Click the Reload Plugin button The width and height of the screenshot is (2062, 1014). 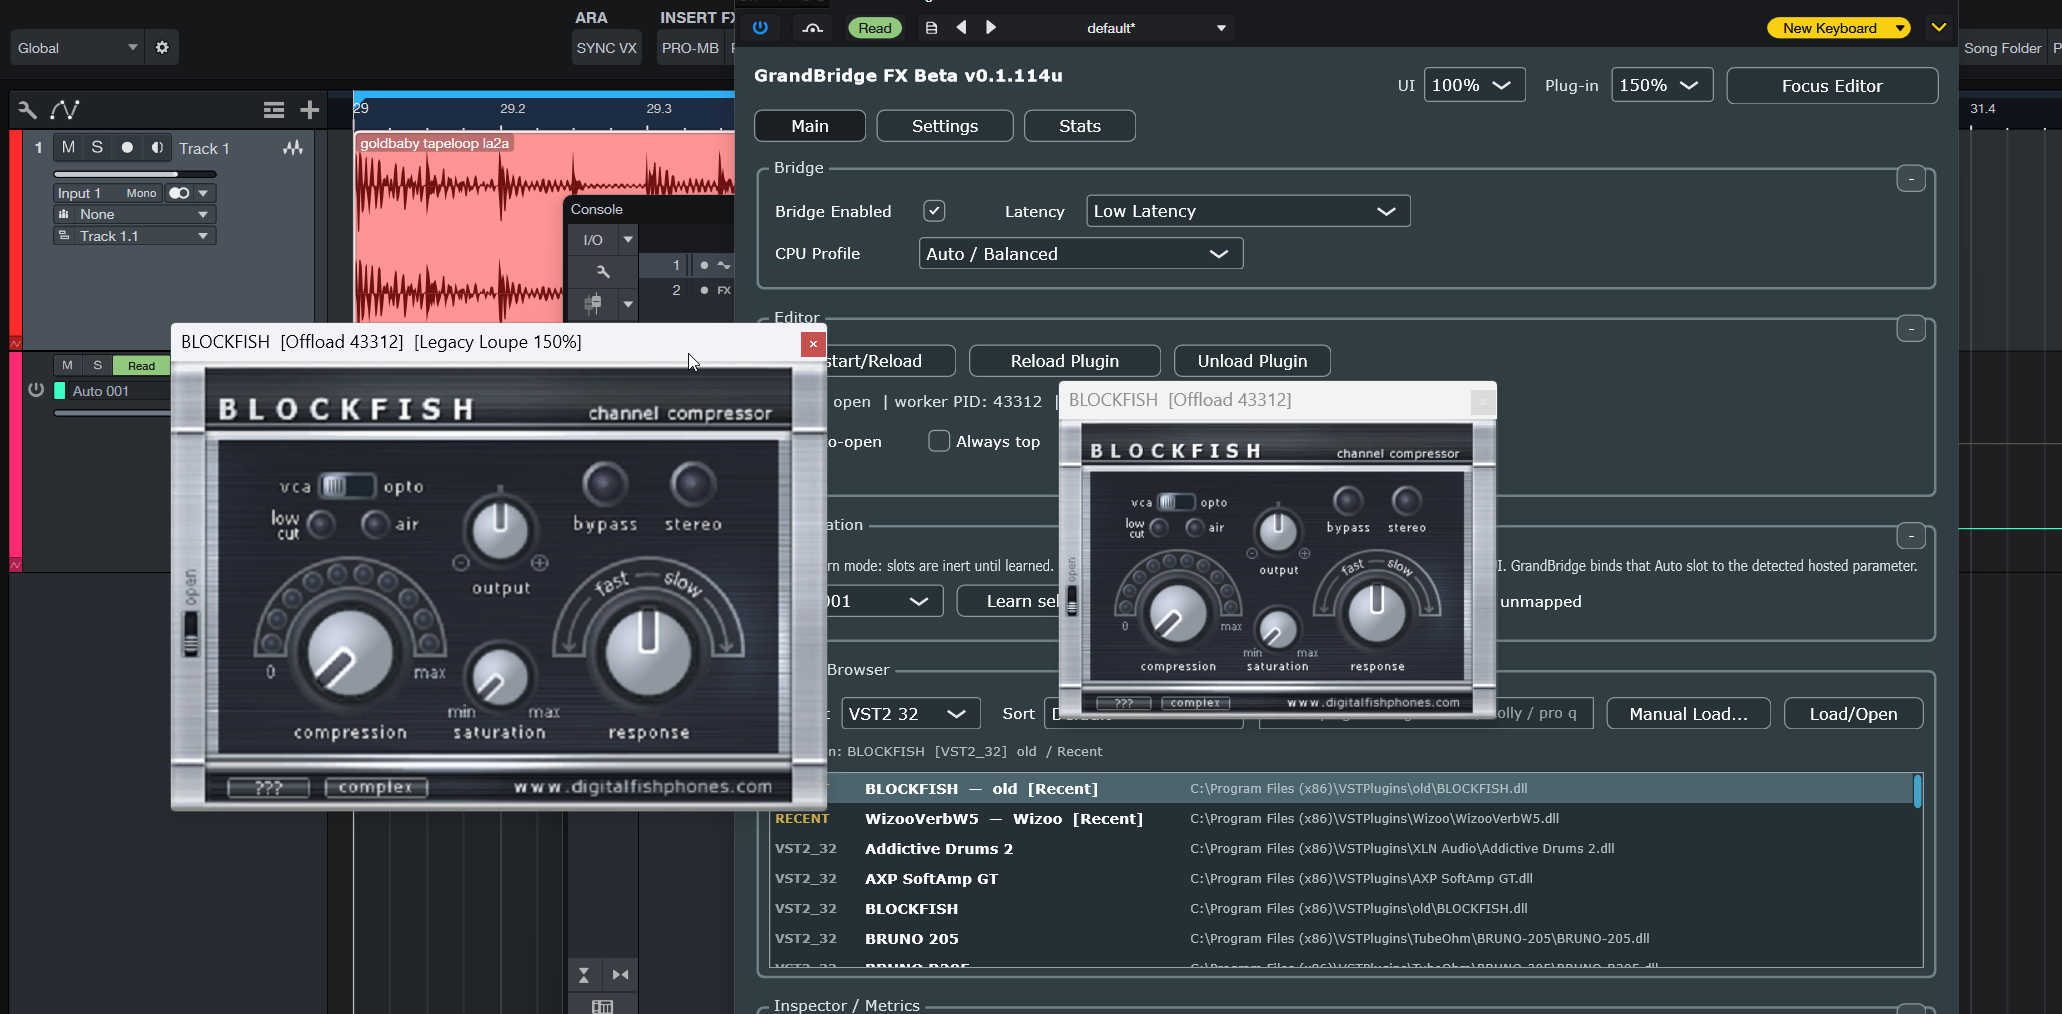1065,361
